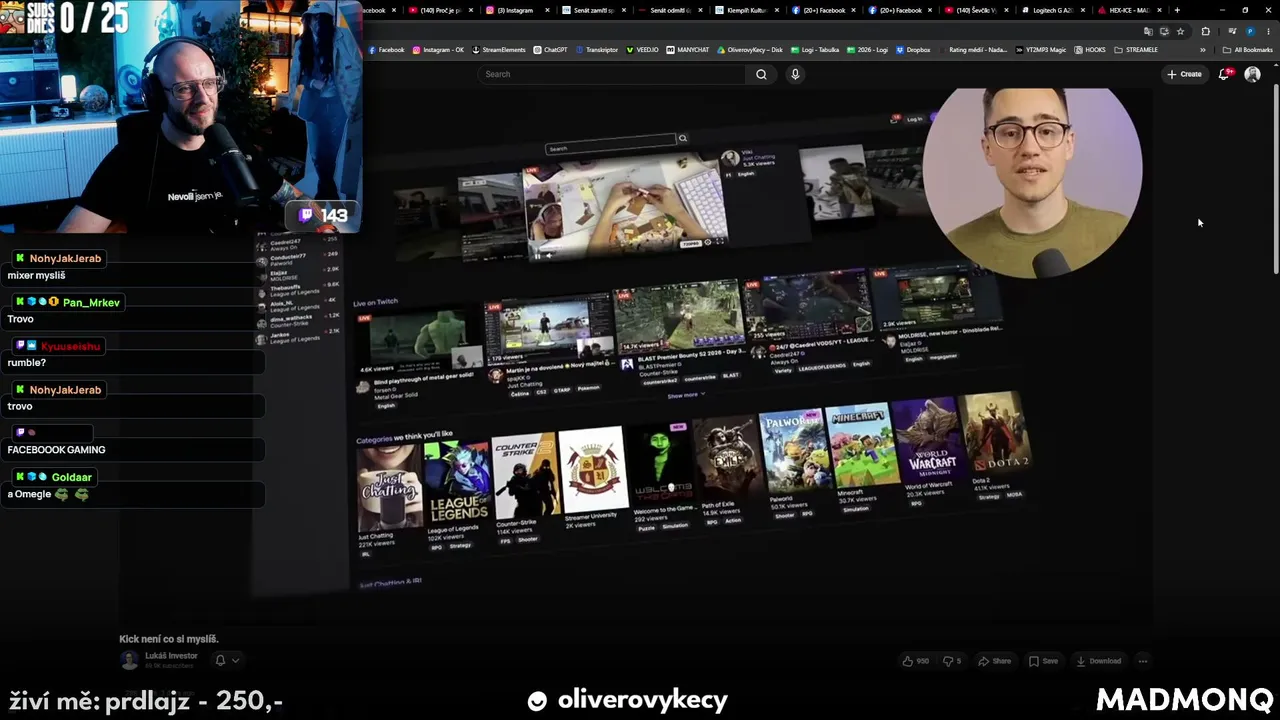Dislike the video using thumbs-down
This screenshot has height=720, width=1280.
coord(950,661)
